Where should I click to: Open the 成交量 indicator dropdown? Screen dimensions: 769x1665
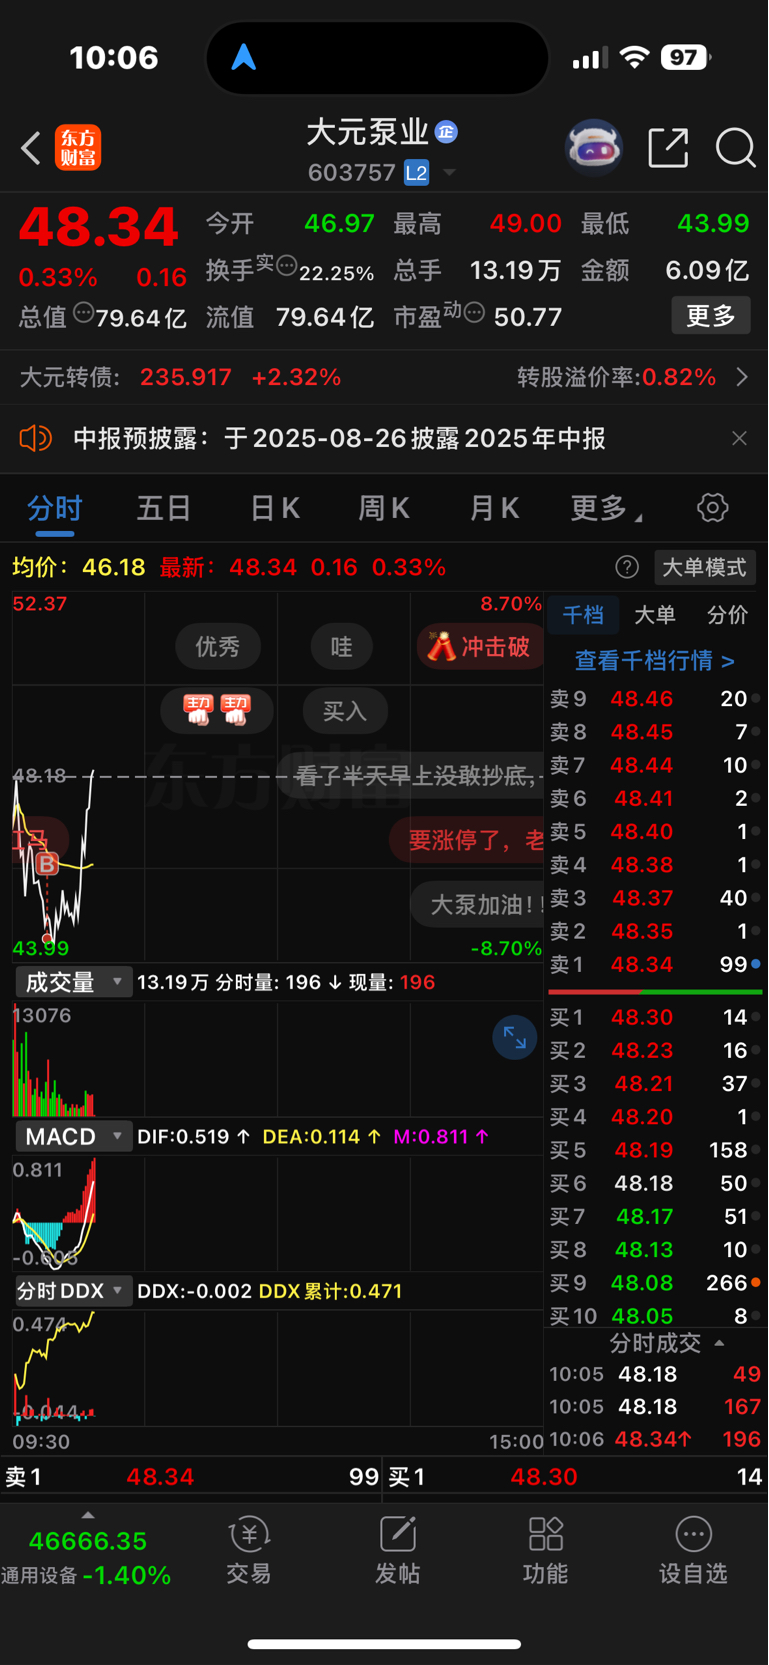(73, 982)
